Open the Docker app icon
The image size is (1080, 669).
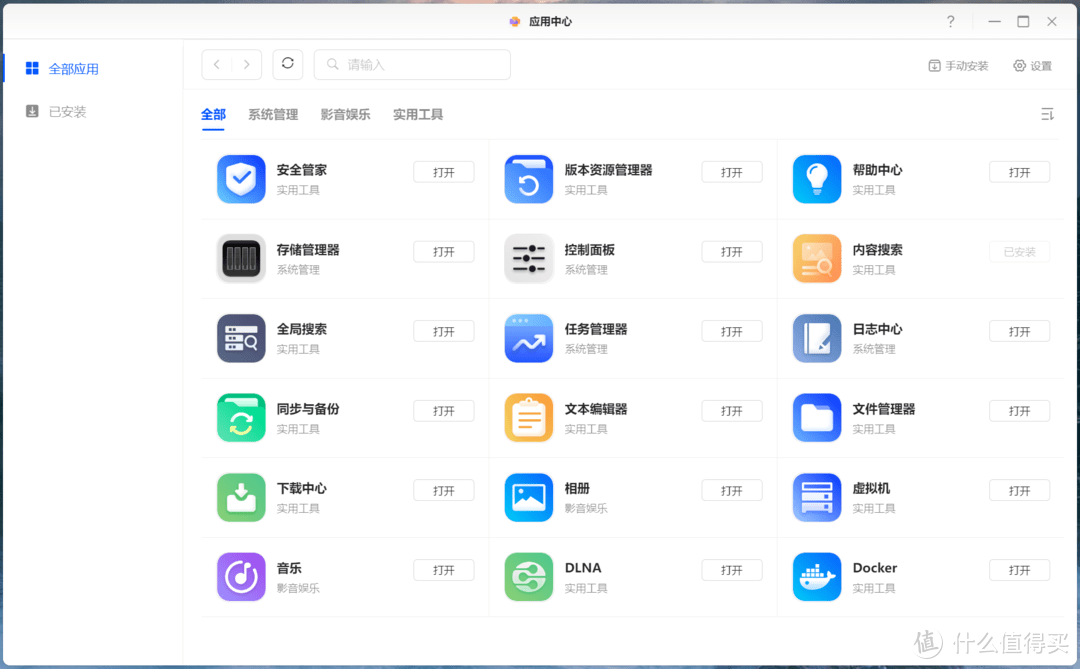[x=817, y=577]
